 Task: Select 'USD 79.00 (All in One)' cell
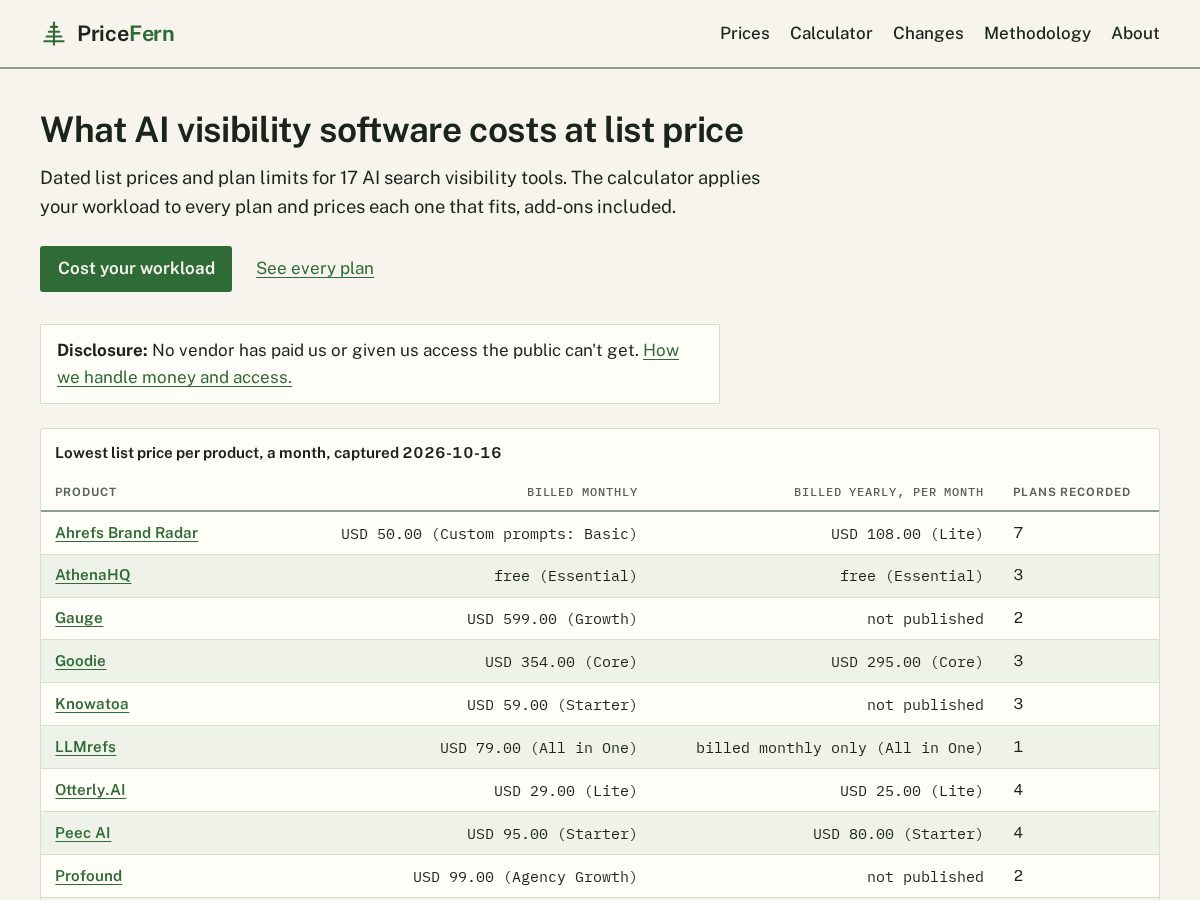pos(539,748)
